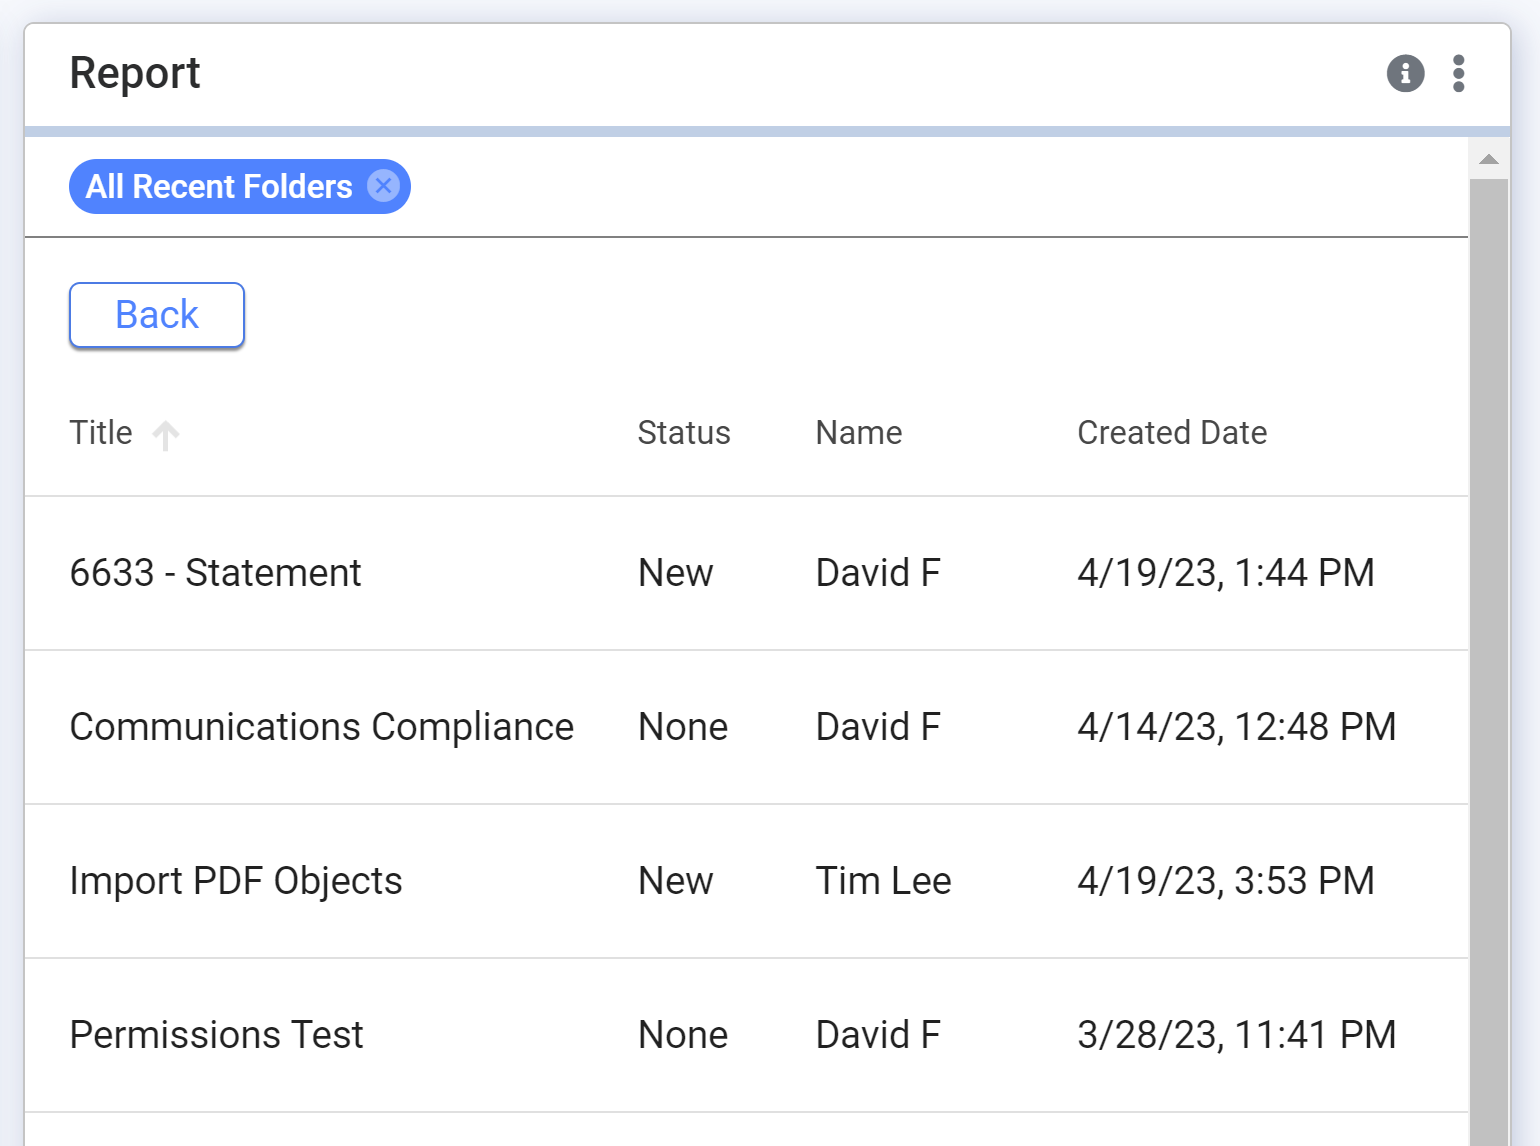Sort by the Name column header

pyautogui.click(x=859, y=433)
